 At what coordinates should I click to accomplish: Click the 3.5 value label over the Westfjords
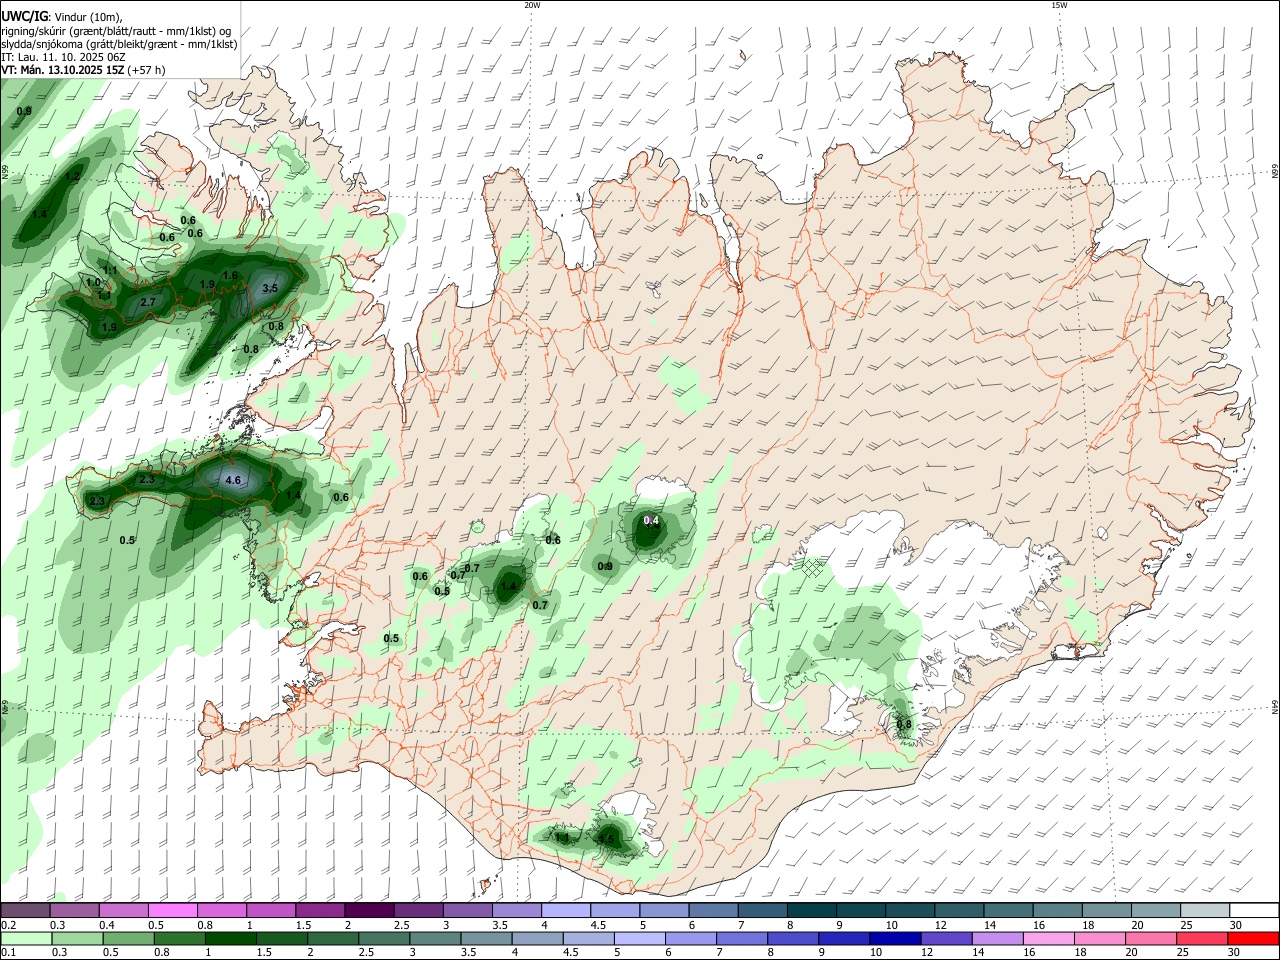269,288
